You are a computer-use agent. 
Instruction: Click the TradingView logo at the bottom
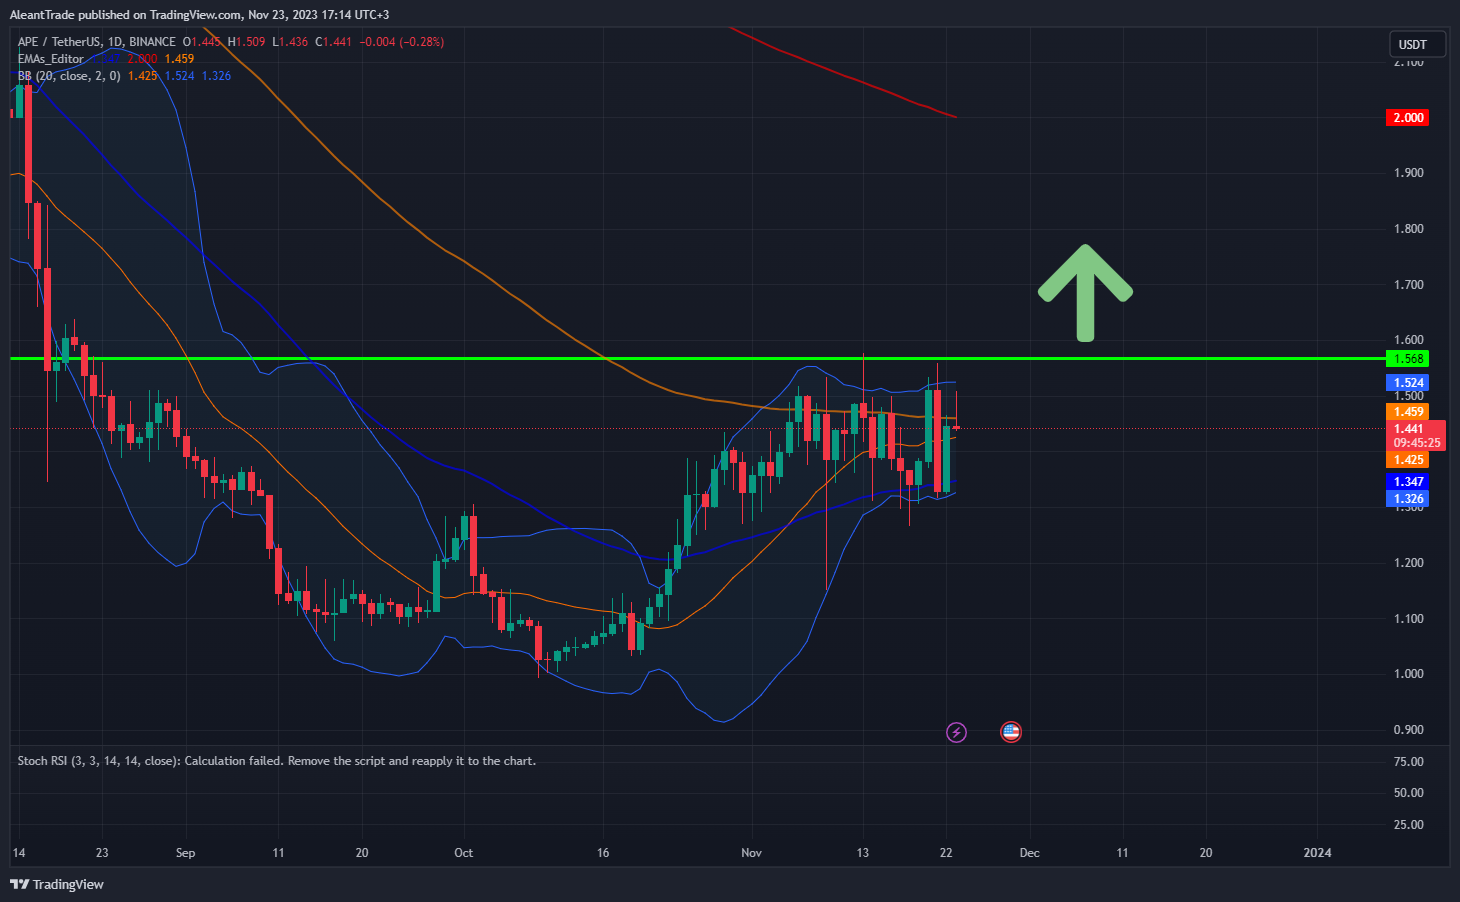point(57,884)
